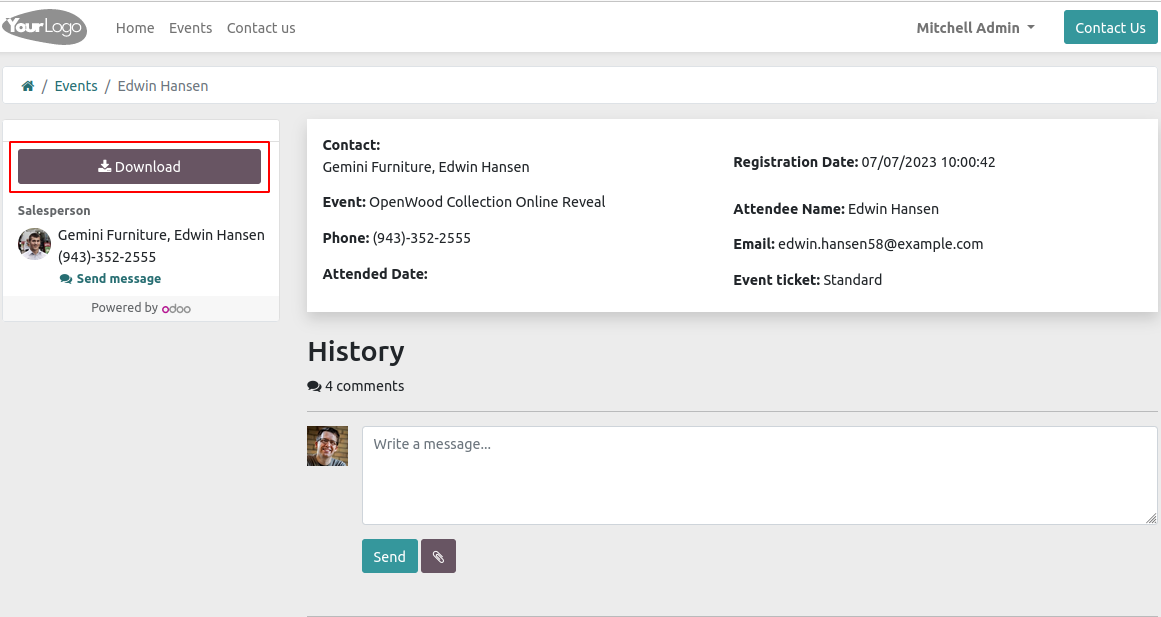Click the Salesperson label

pyautogui.click(x=54, y=210)
